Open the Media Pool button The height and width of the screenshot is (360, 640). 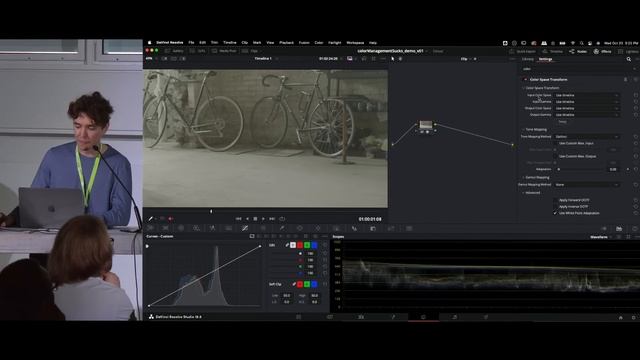(x=224, y=51)
